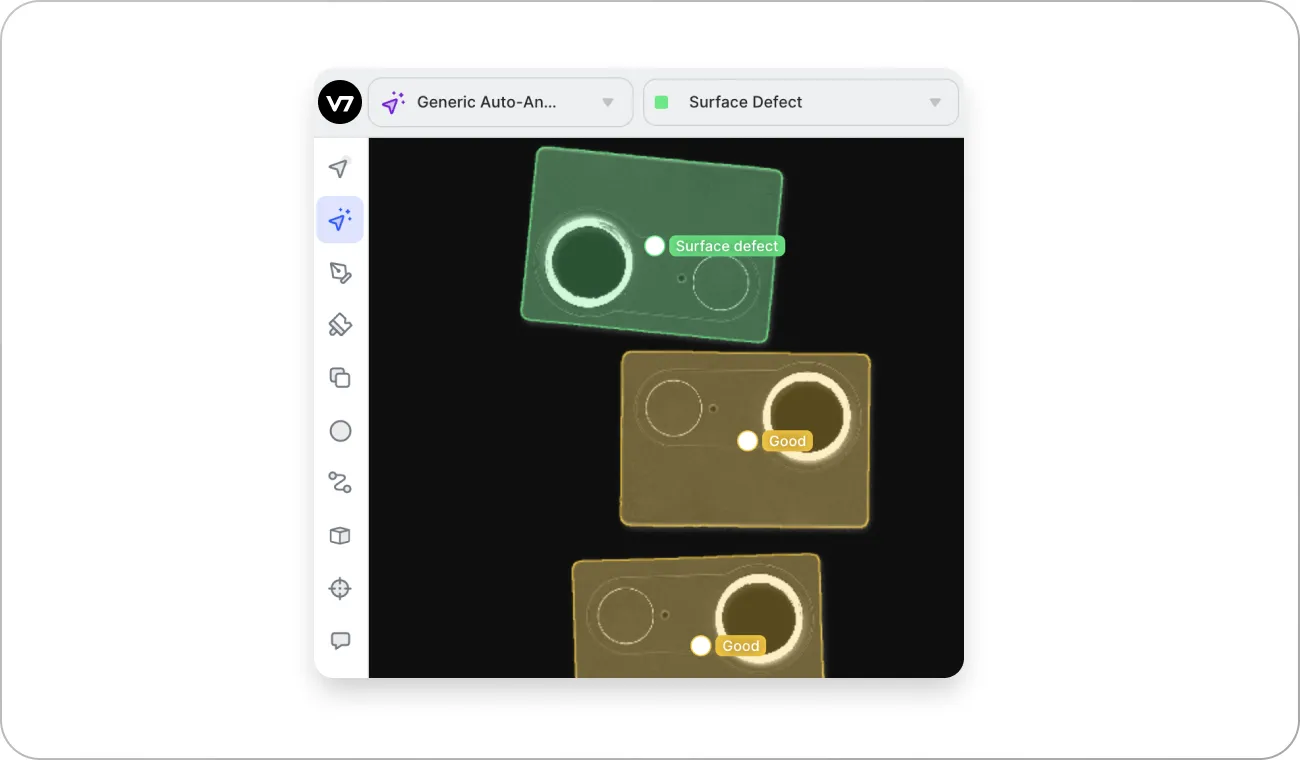Click the Surface defect annotation label
The height and width of the screenshot is (760, 1300).
tap(726, 246)
